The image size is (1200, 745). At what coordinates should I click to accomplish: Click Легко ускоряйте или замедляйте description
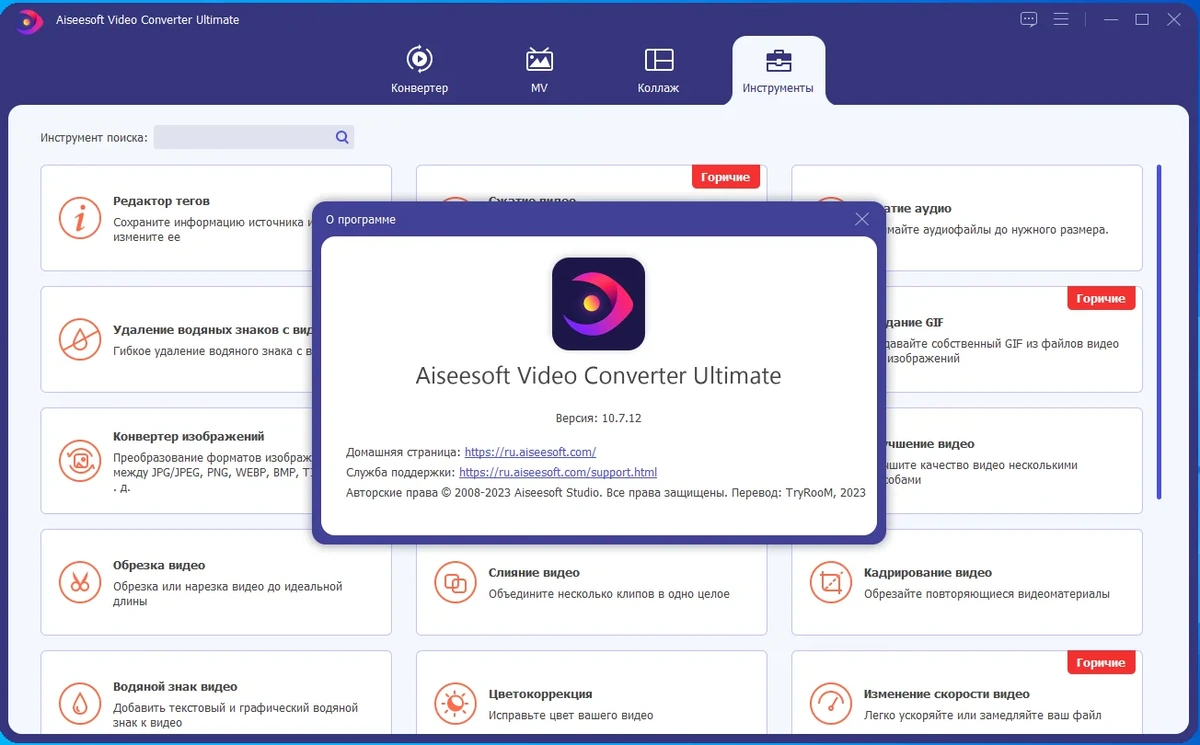tap(983, 715)
